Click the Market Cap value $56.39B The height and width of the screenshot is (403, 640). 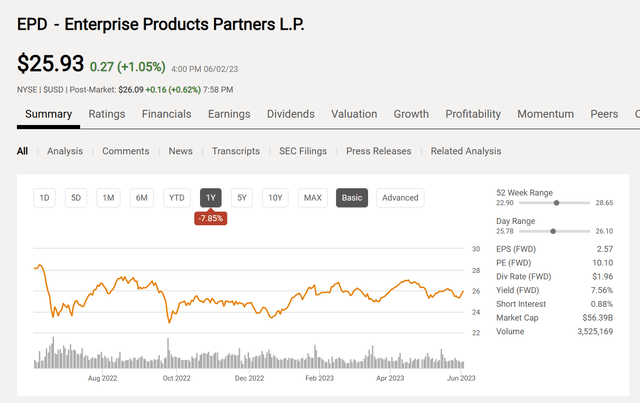point(598,318)
